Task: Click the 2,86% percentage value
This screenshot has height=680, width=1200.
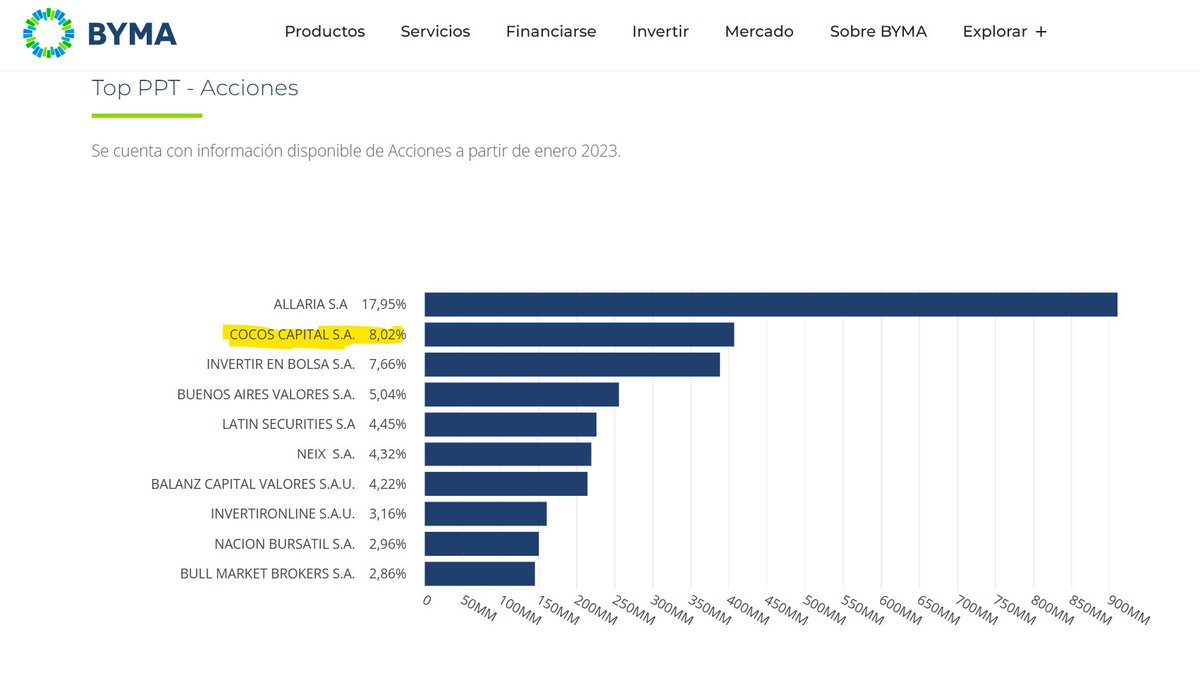Action: (388, 574)
